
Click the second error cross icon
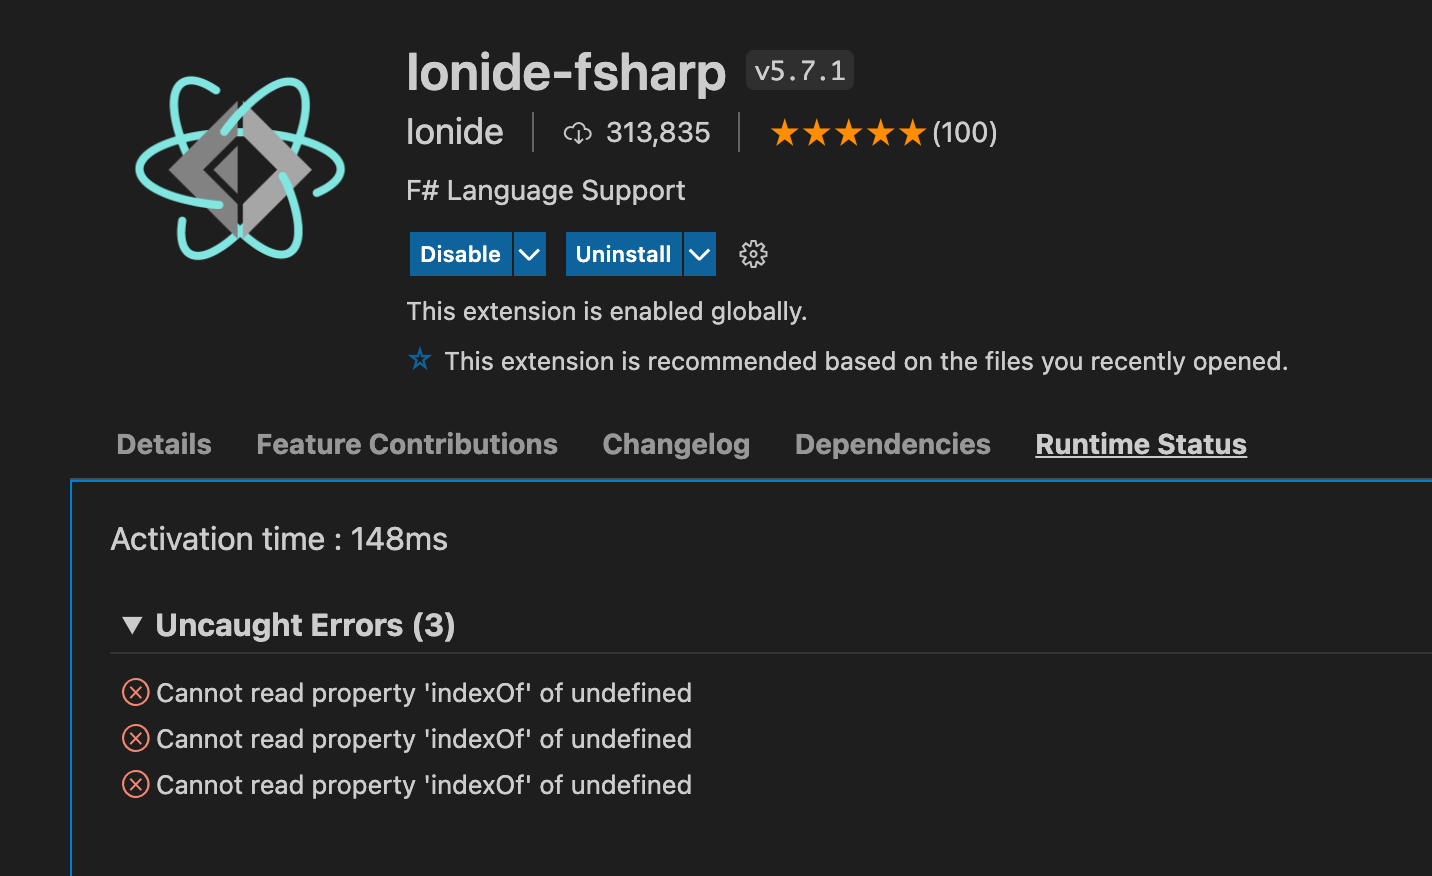[x=135, y=738]
